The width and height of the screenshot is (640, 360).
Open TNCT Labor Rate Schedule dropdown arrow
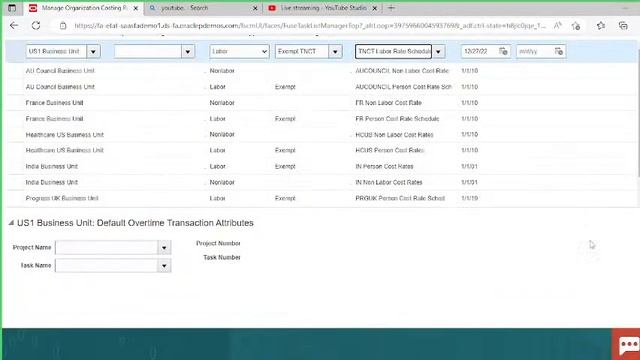438,52
